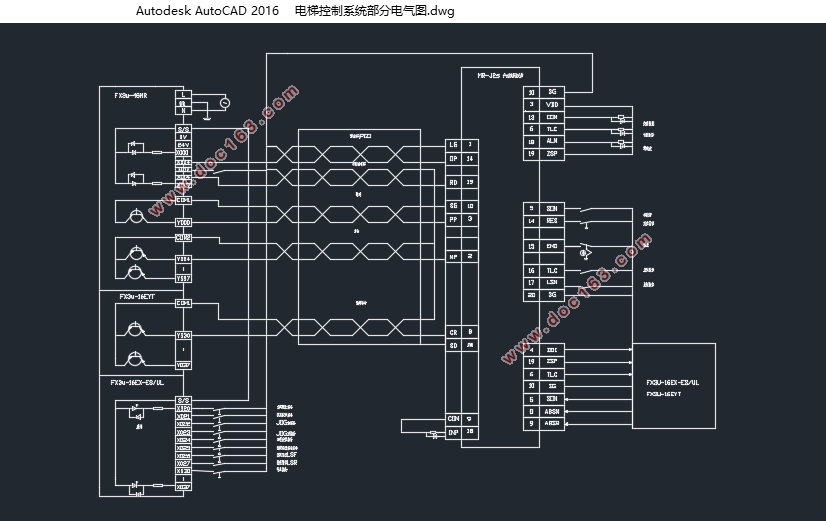Screen dimensions: 826x521
Task: Select the Y004 output terminal
Action: [183, 259]
